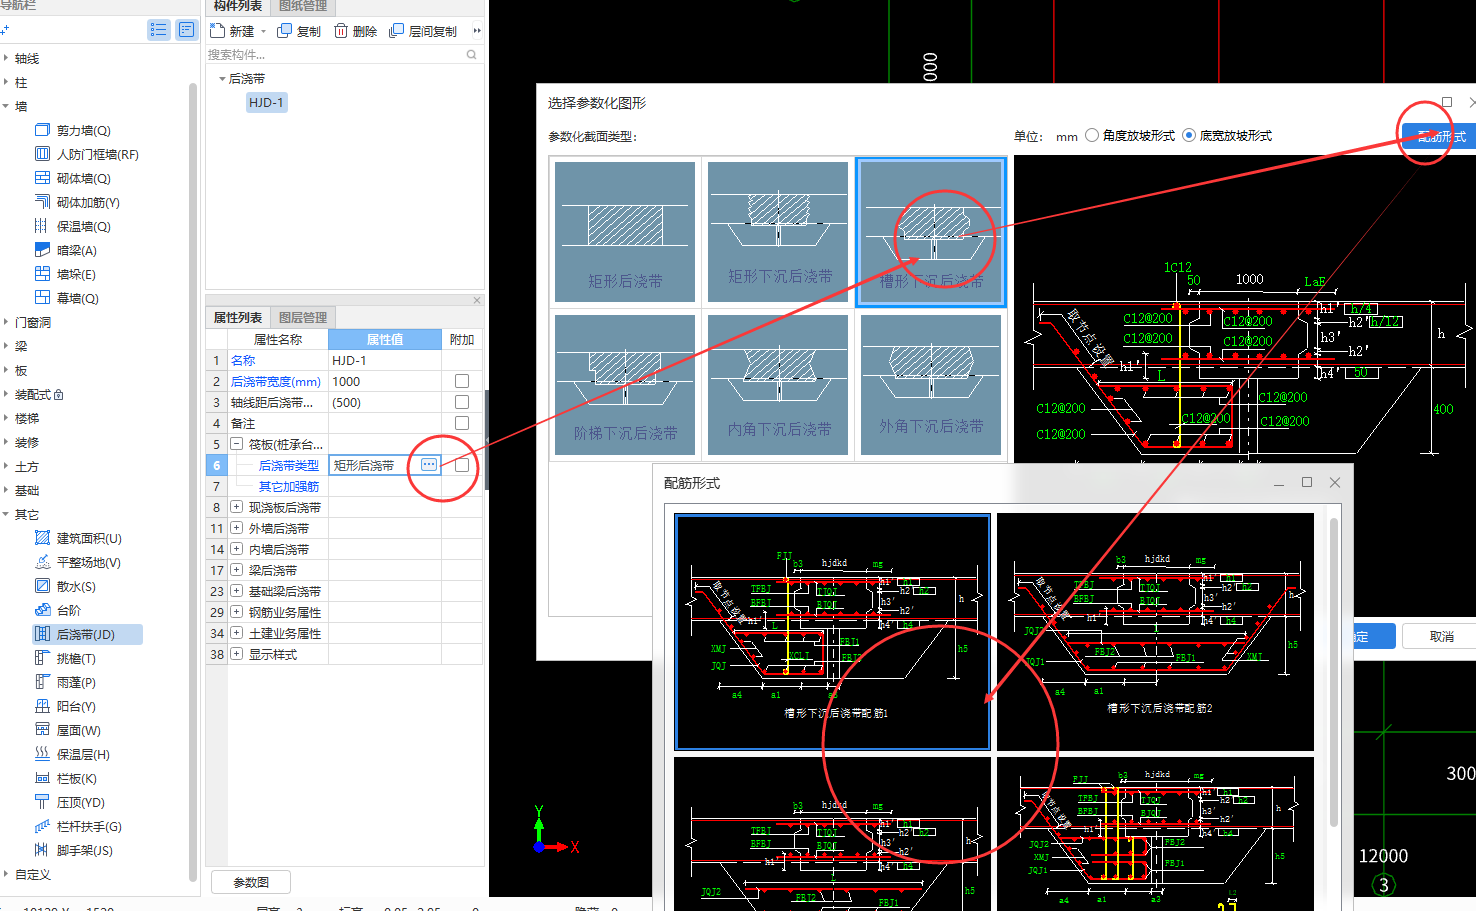Image resolution: width=1476 pixels, height=911 pixels.
Task: Click the 新建 new component button
Action: pos(232,31)
